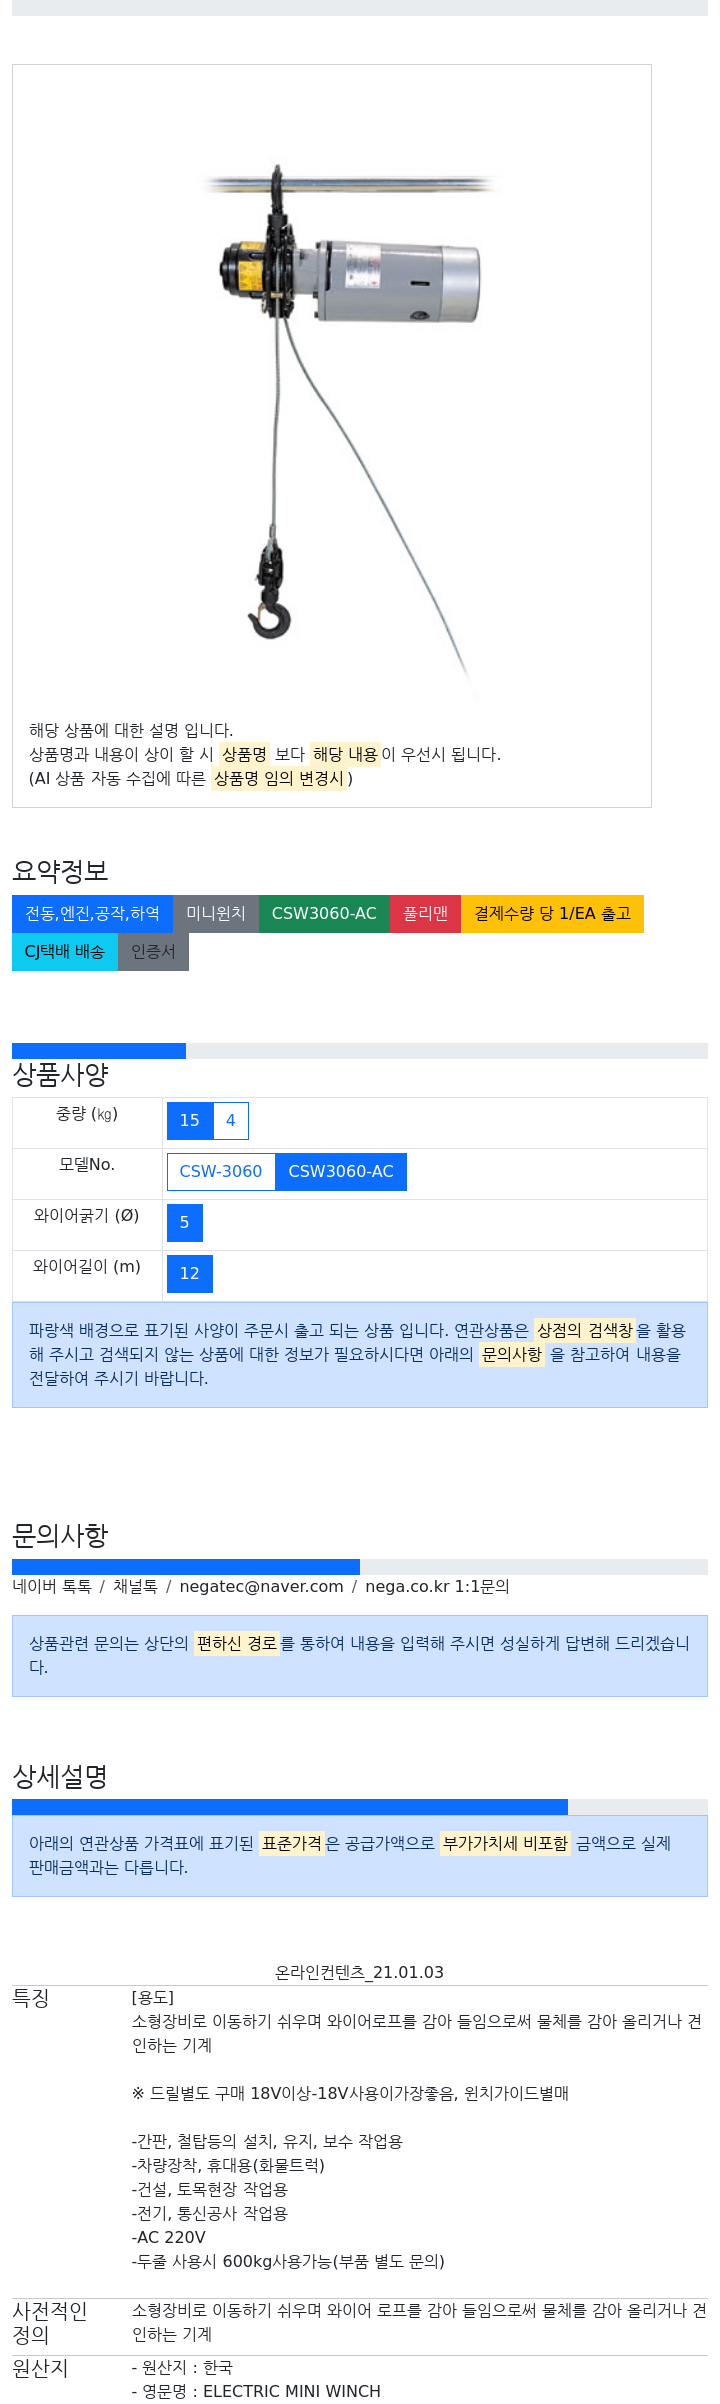Click the 상품사양 progress bar

(x=360, y=1051)
